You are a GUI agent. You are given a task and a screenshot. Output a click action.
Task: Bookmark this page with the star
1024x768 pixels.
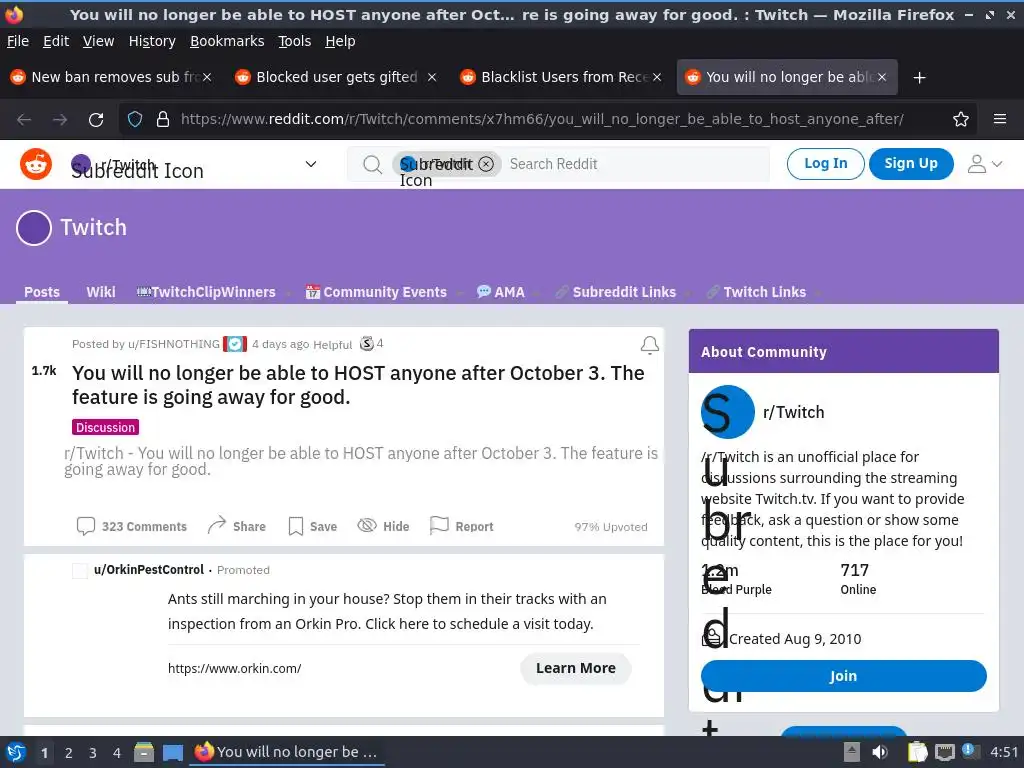point(961,120)
